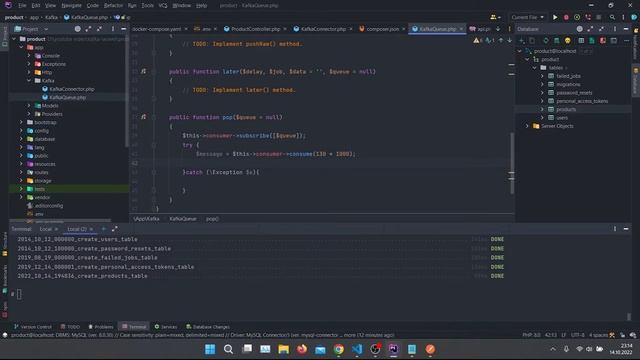Open Search Everywhere via the magnifier icon
Image resolution: width=640 pixels, height=360 pixels.
[x=612, y=17]
